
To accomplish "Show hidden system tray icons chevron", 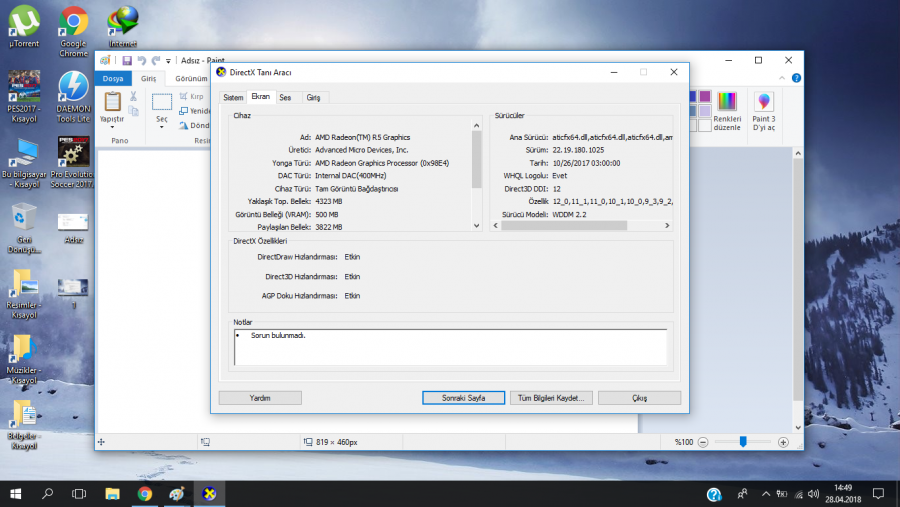I will click(x=766, y=494).
